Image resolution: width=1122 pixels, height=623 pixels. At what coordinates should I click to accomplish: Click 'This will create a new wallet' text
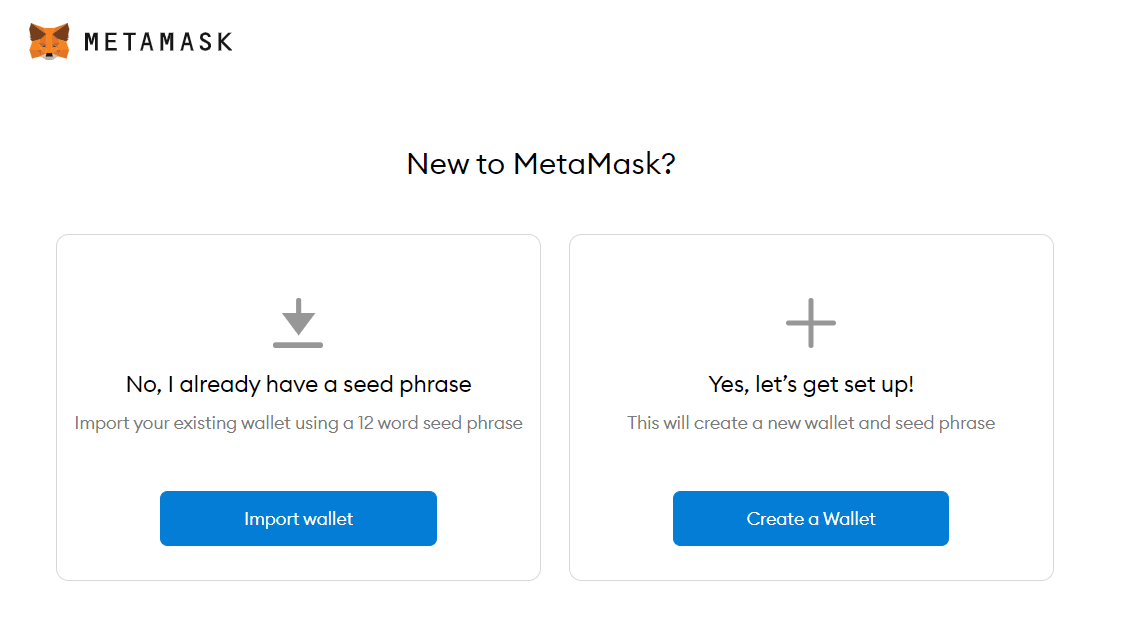tap(810, 422)
